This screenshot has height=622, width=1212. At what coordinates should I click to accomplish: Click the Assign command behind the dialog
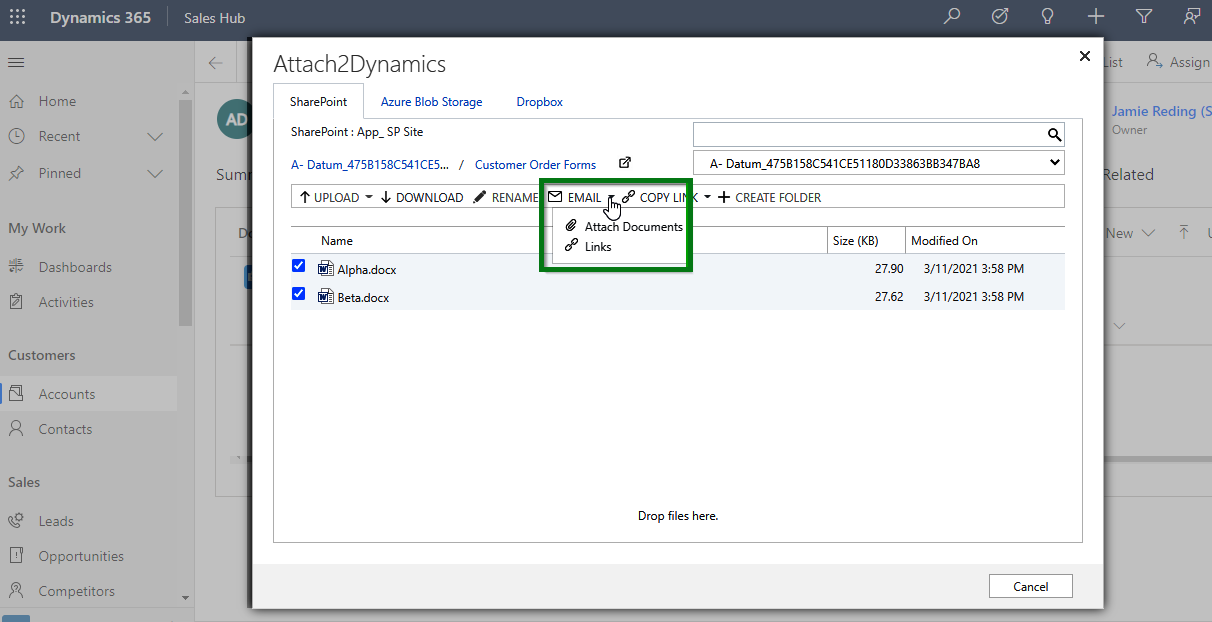1179,62
